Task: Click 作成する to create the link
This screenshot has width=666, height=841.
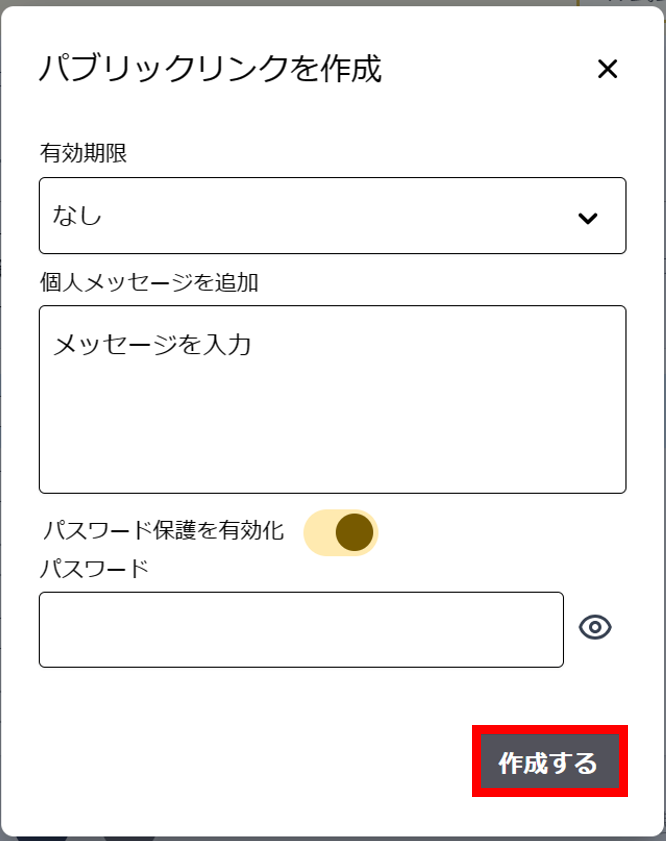Action: point(549,763)
